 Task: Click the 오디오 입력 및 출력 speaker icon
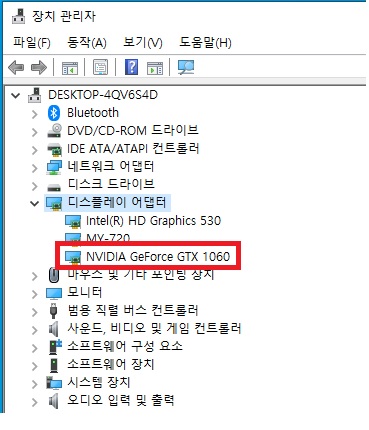[x=53, y=401]
